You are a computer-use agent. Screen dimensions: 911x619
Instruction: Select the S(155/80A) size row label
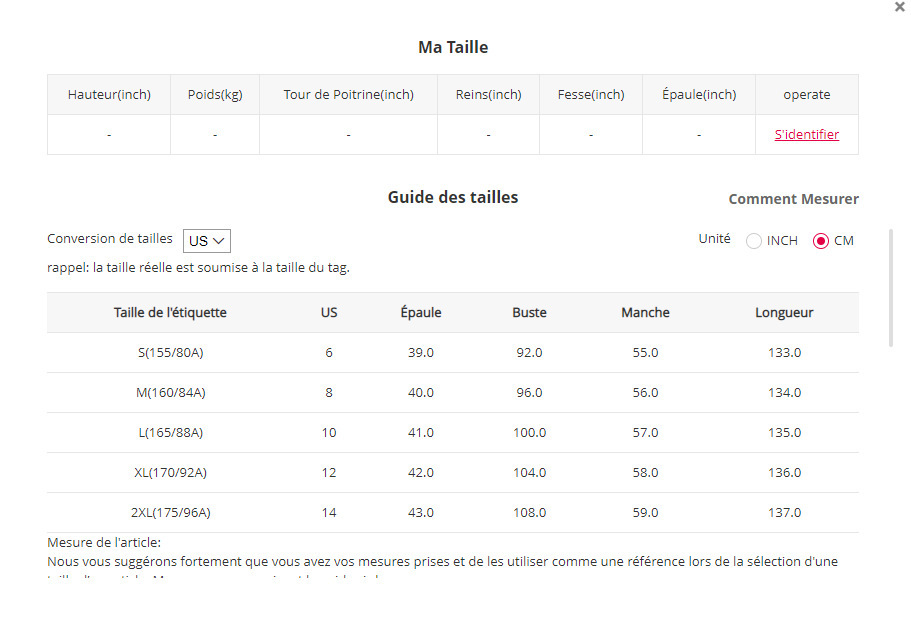tap(170, 353)
